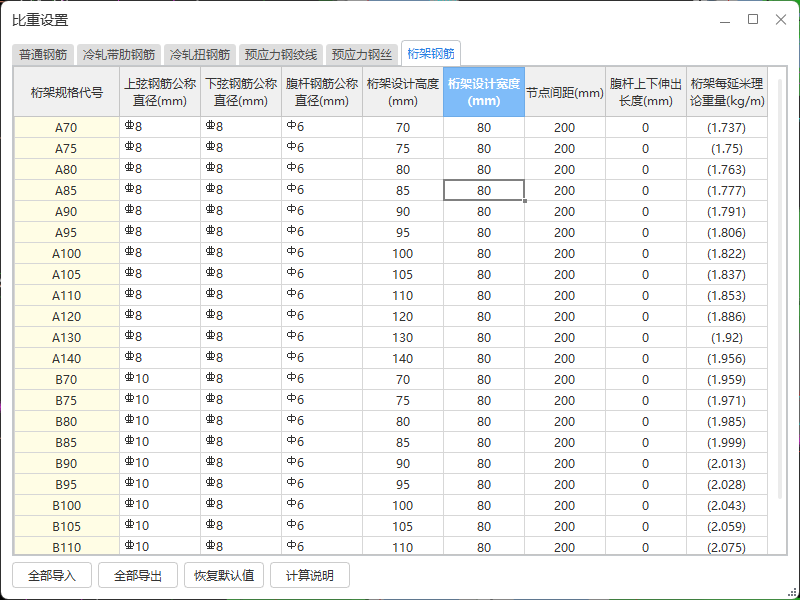Click the 桁架设计高度 column header
800x600 pixels.
coord(403,92)
